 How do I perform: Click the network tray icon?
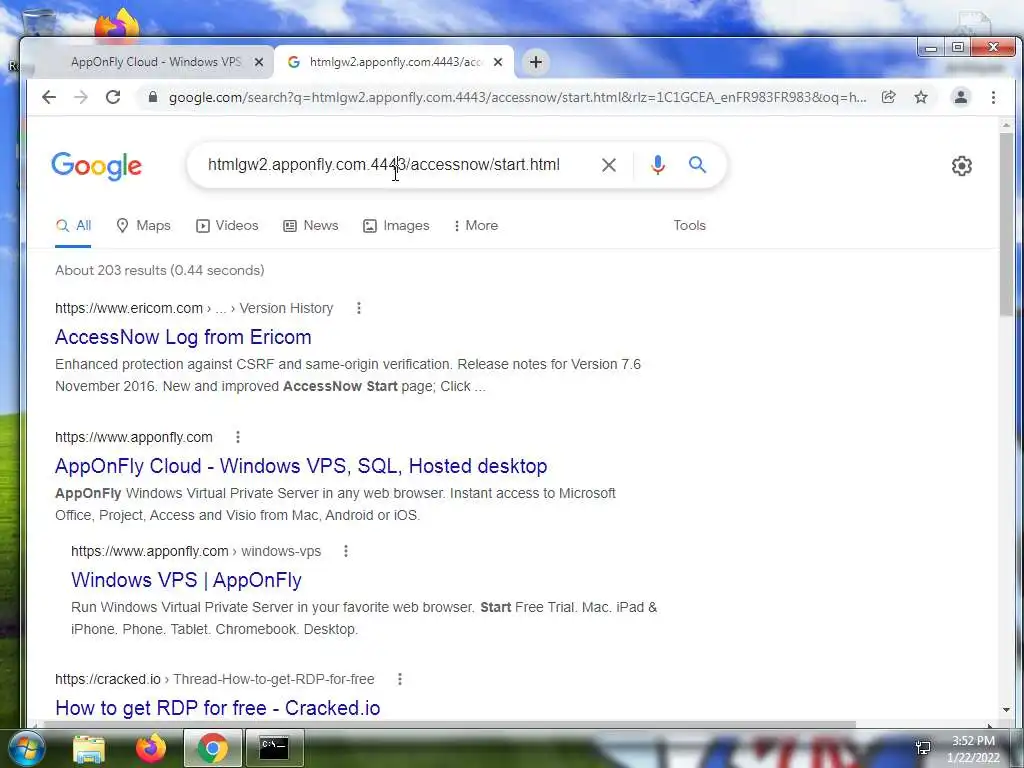(923, 748)
